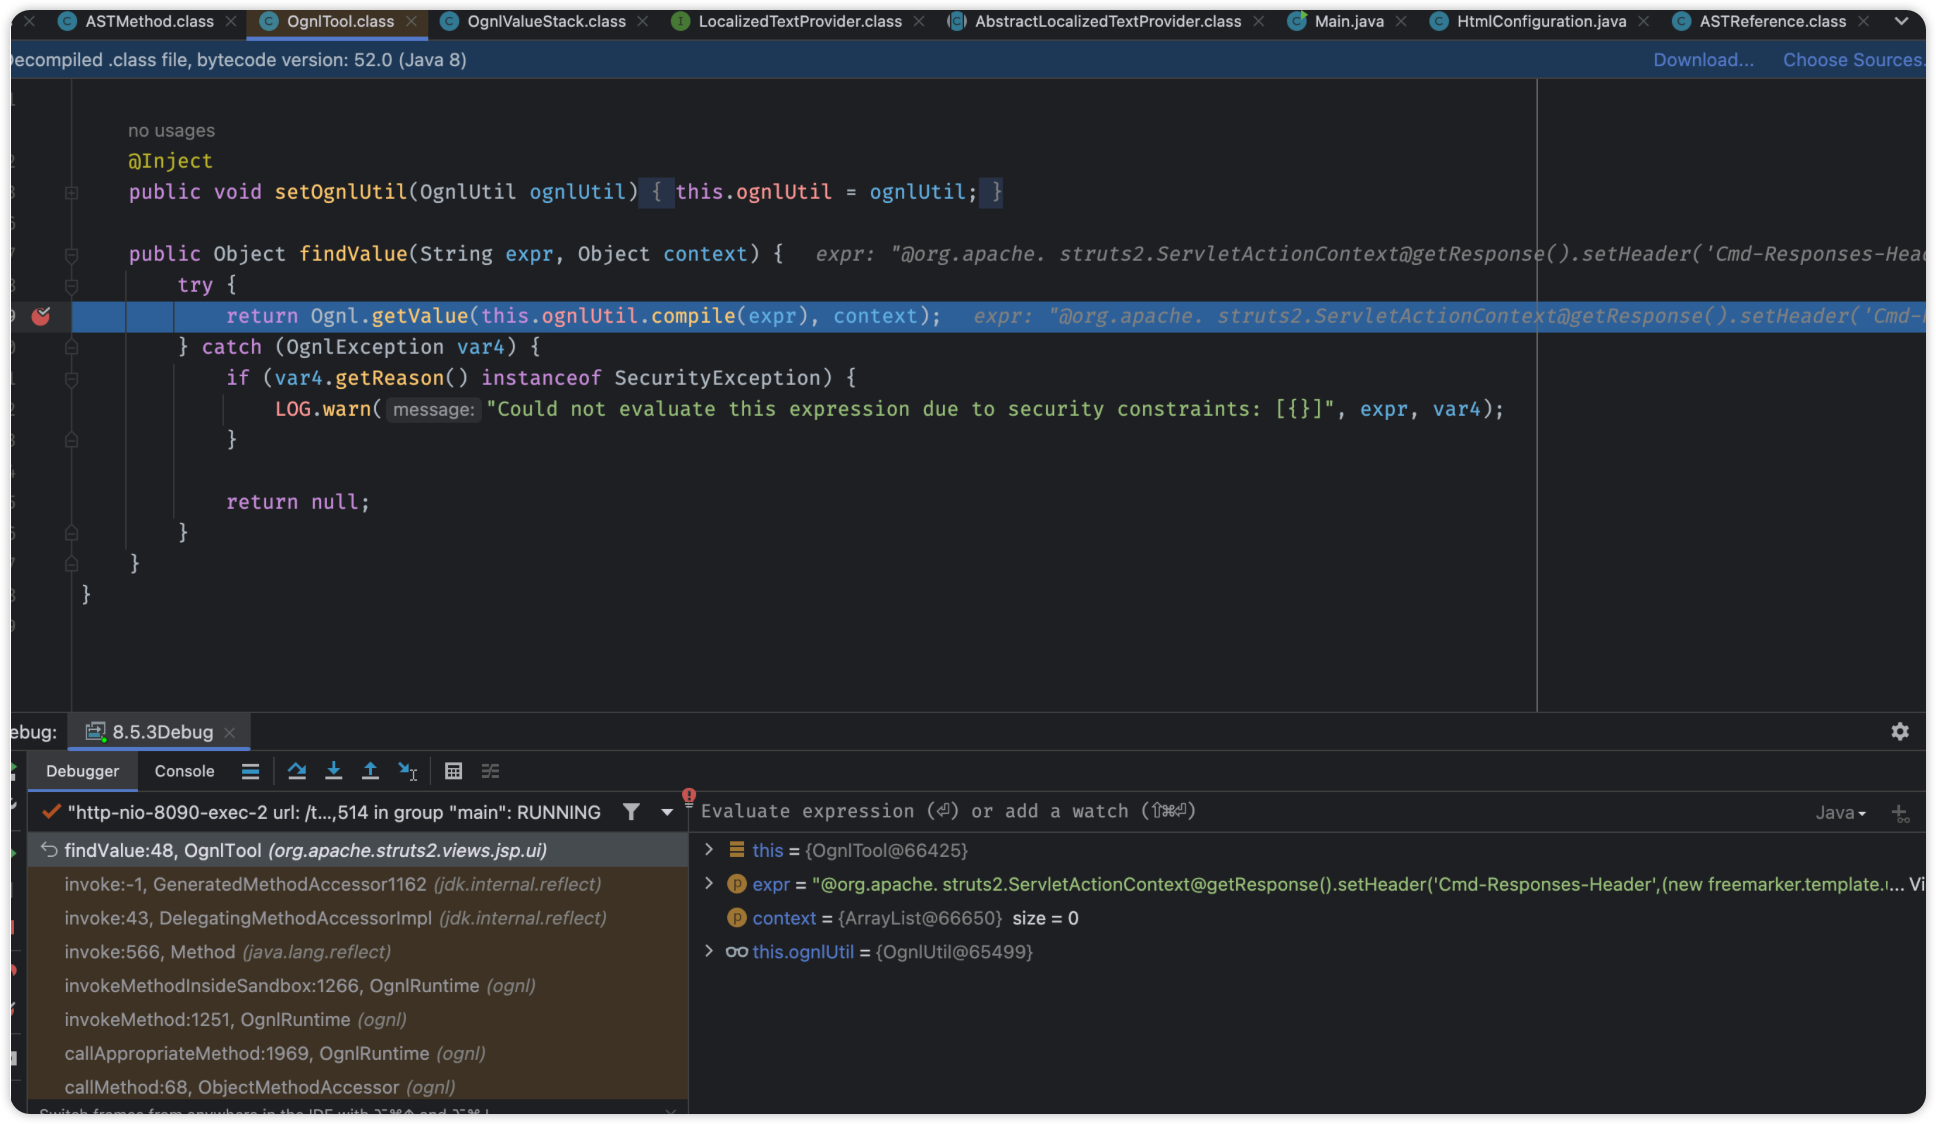The image size is (1936, 1124).
Task: Click the 8.5.3Debug run configuration icon
Action: [95, 732]
